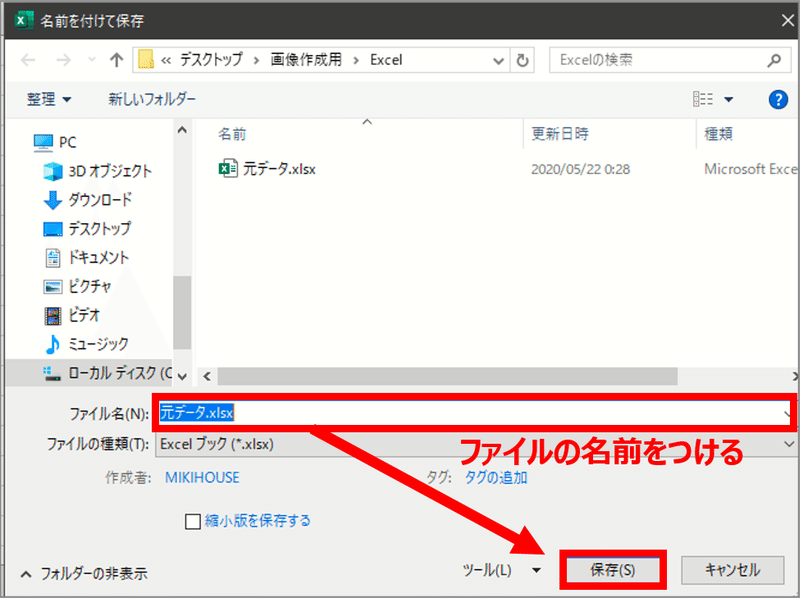Change the view layout icon

[x=703, y=99]
